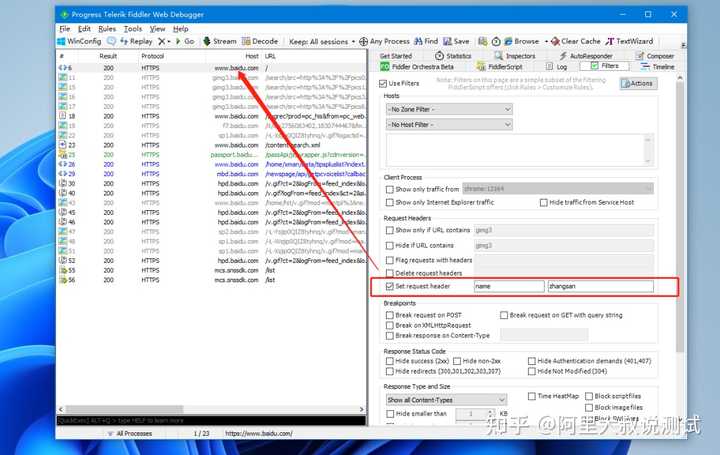This screenshot has width=720, height=455.
Task: Click the icon of session 6
Action: click(62, 68)
